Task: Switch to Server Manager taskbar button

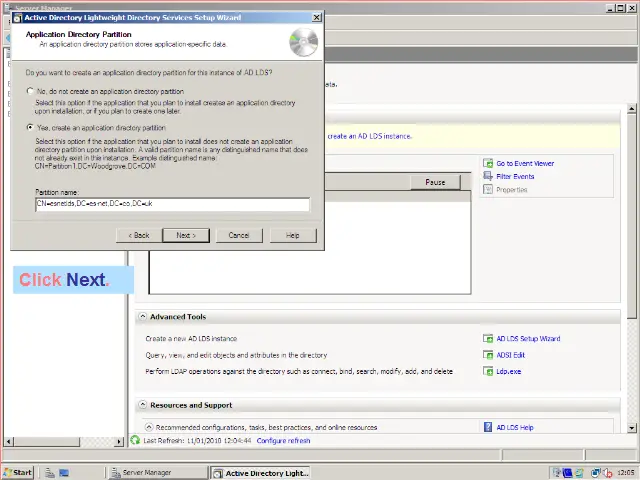Action: (158, 473)
